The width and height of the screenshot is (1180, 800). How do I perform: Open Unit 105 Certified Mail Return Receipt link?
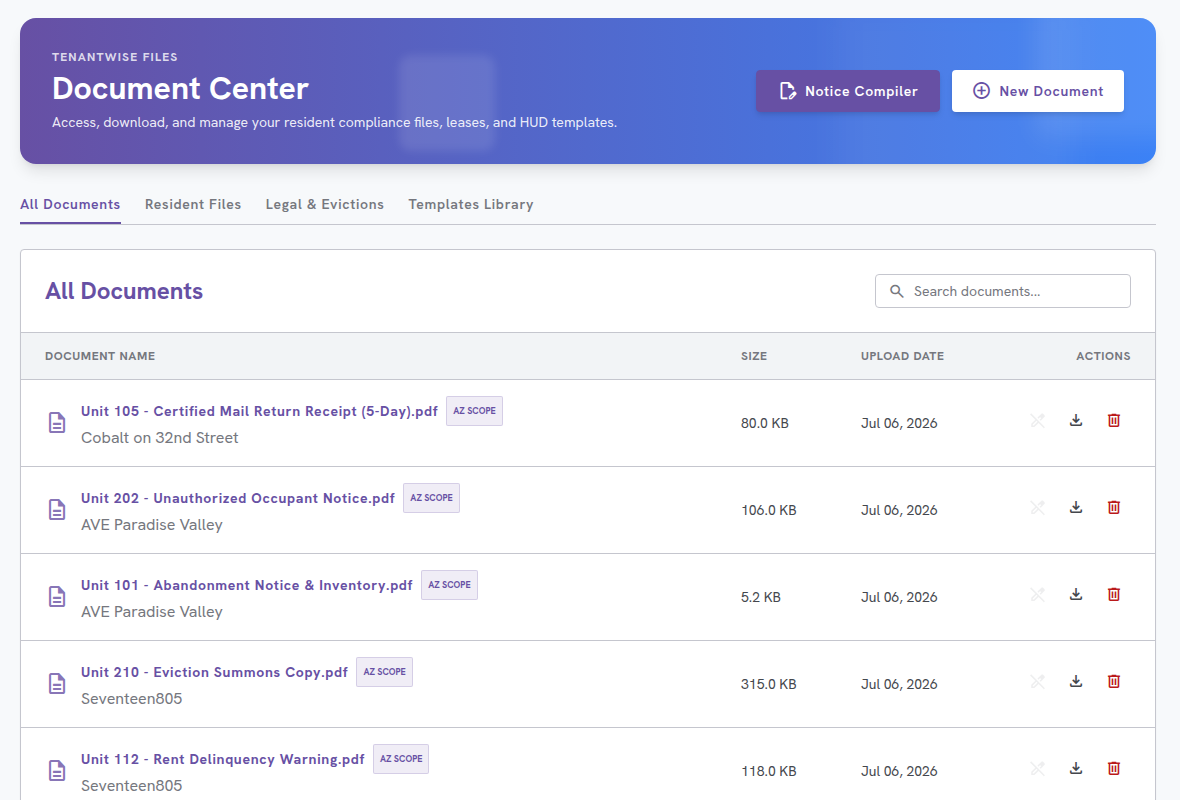pos(260,411)
